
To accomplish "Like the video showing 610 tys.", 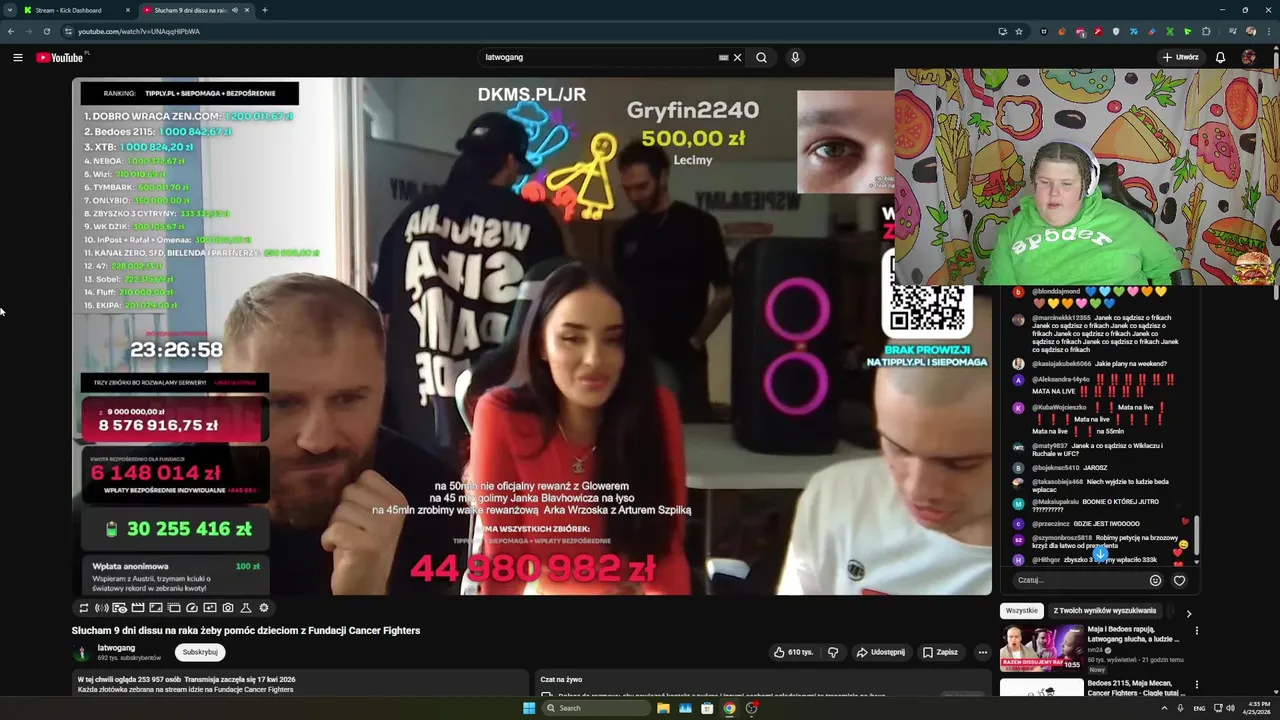I will [x=795, y=652].
